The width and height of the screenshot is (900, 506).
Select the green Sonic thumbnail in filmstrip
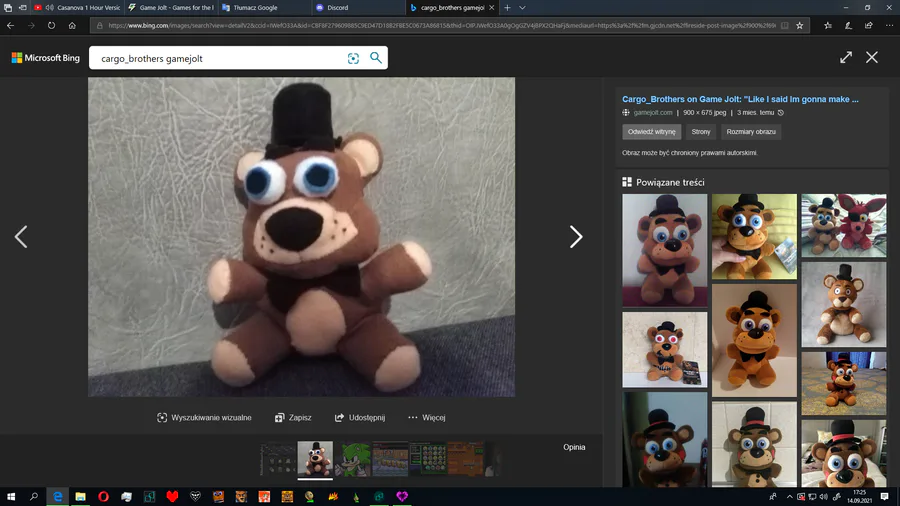[353, 459]
